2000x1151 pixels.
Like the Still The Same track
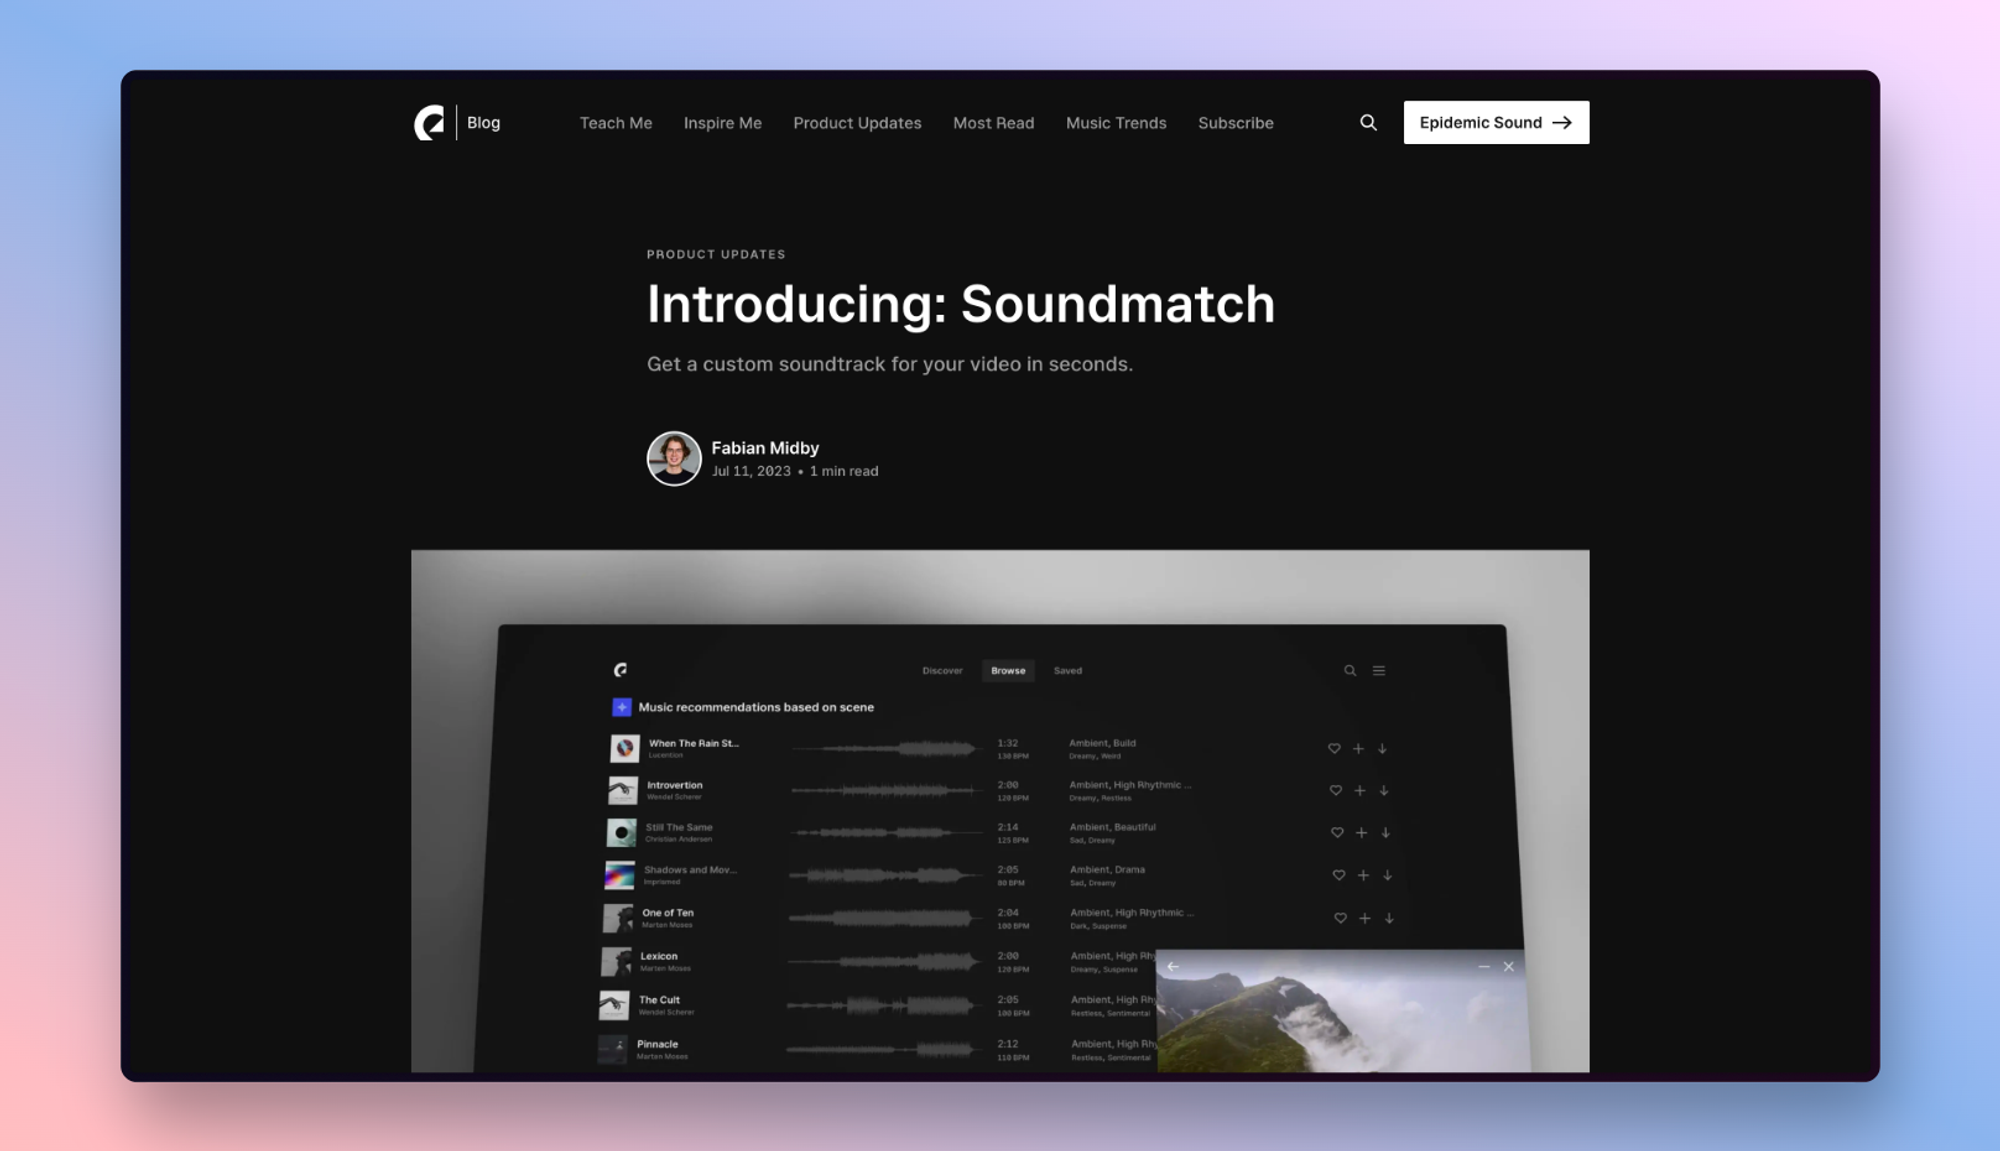[1336, 832]
